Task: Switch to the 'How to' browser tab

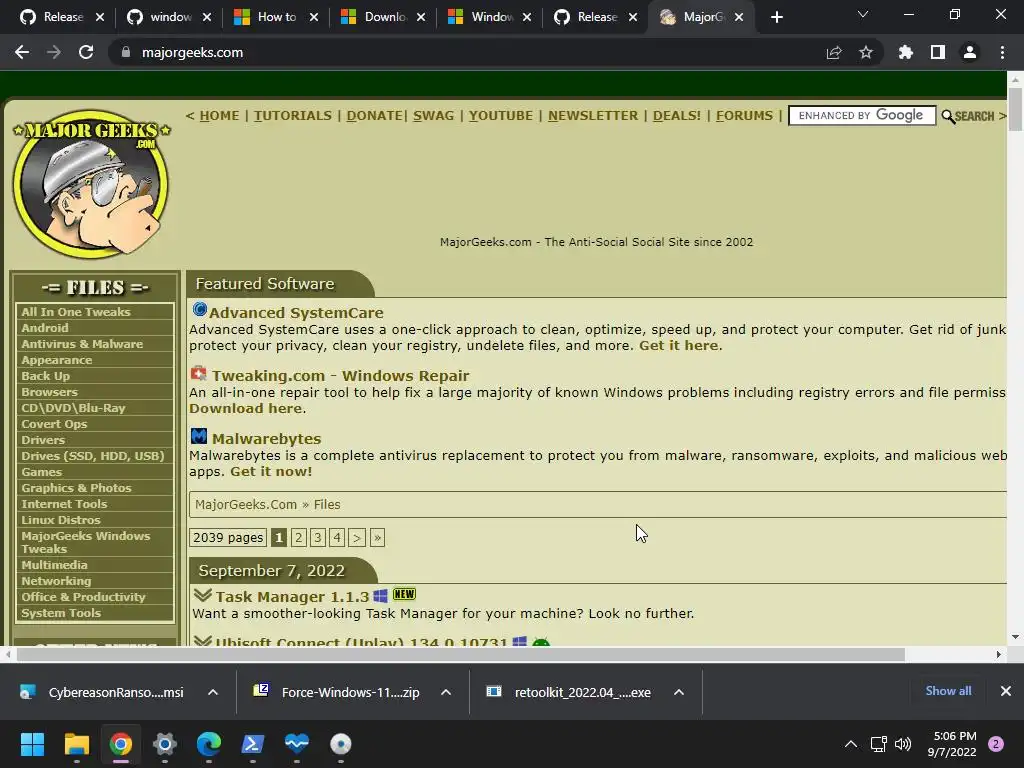Action: click(x=277, y=17)
